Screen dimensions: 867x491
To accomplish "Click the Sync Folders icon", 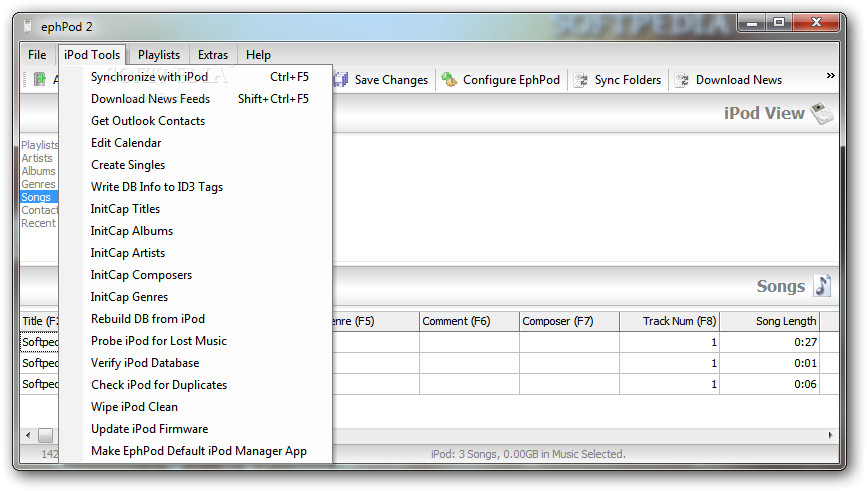I will (x=581, y=80).
